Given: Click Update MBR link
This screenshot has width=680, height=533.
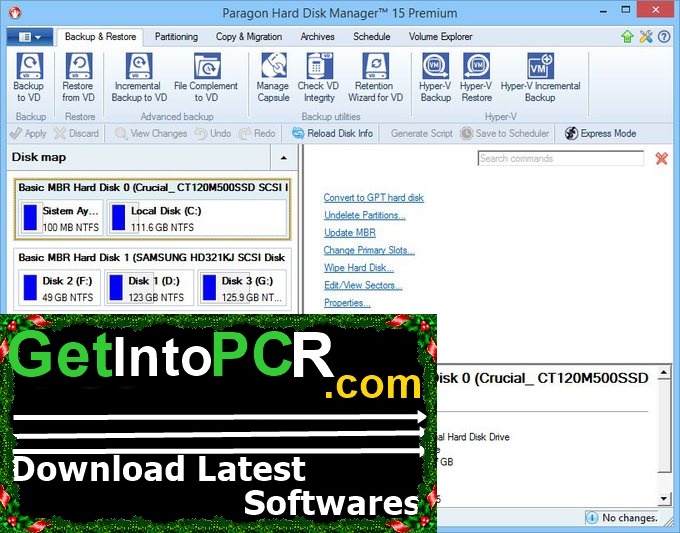Looking at the screenshot, I should point(350,233).
